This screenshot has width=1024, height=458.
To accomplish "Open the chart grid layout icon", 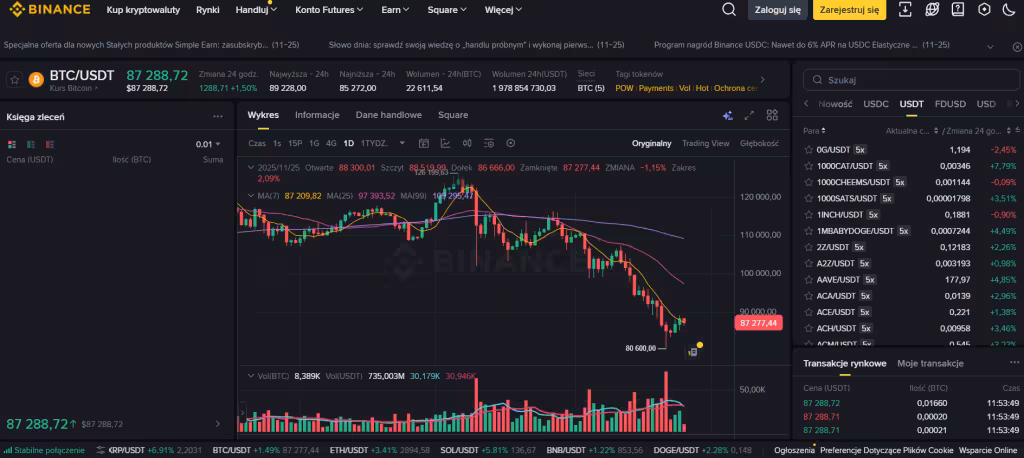I will pyautogui.click(x=771, y=115).
